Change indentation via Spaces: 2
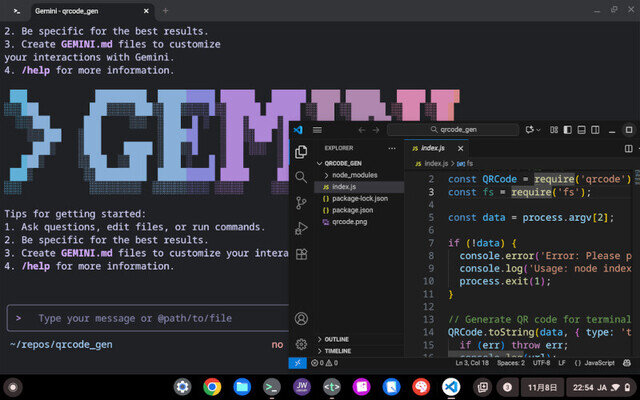This screenshot has width=640, height=400. 511,363
